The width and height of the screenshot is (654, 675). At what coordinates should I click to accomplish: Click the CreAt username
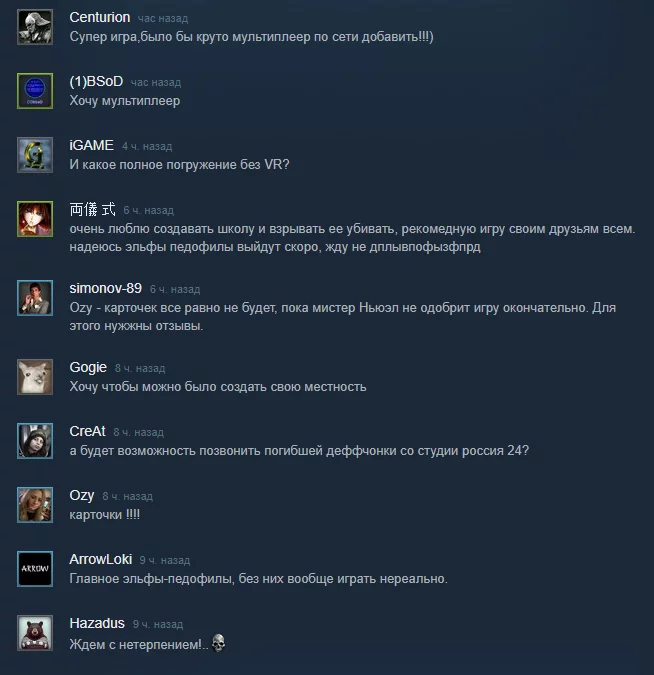87,431
